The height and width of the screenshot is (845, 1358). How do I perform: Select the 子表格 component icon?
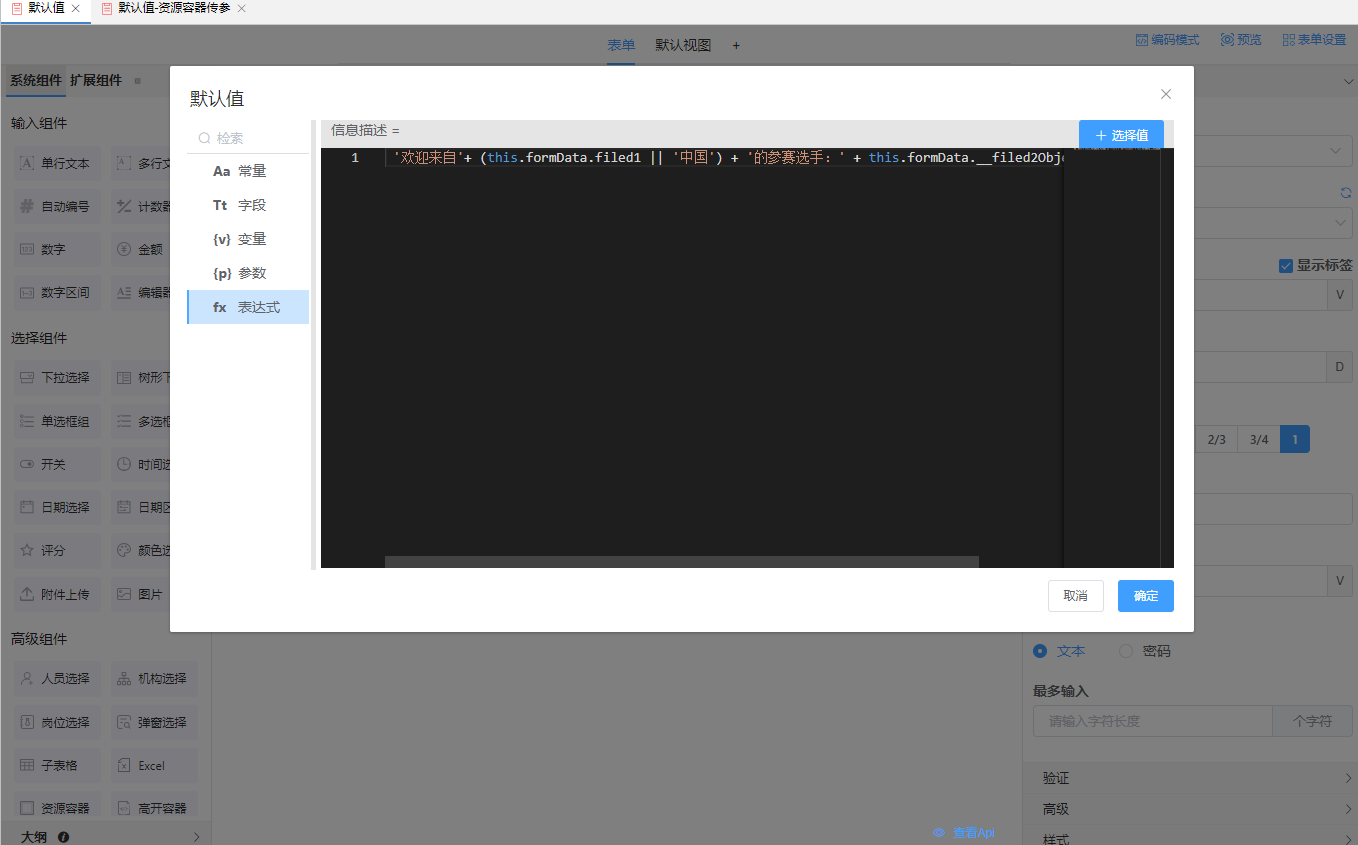point(28,766)
